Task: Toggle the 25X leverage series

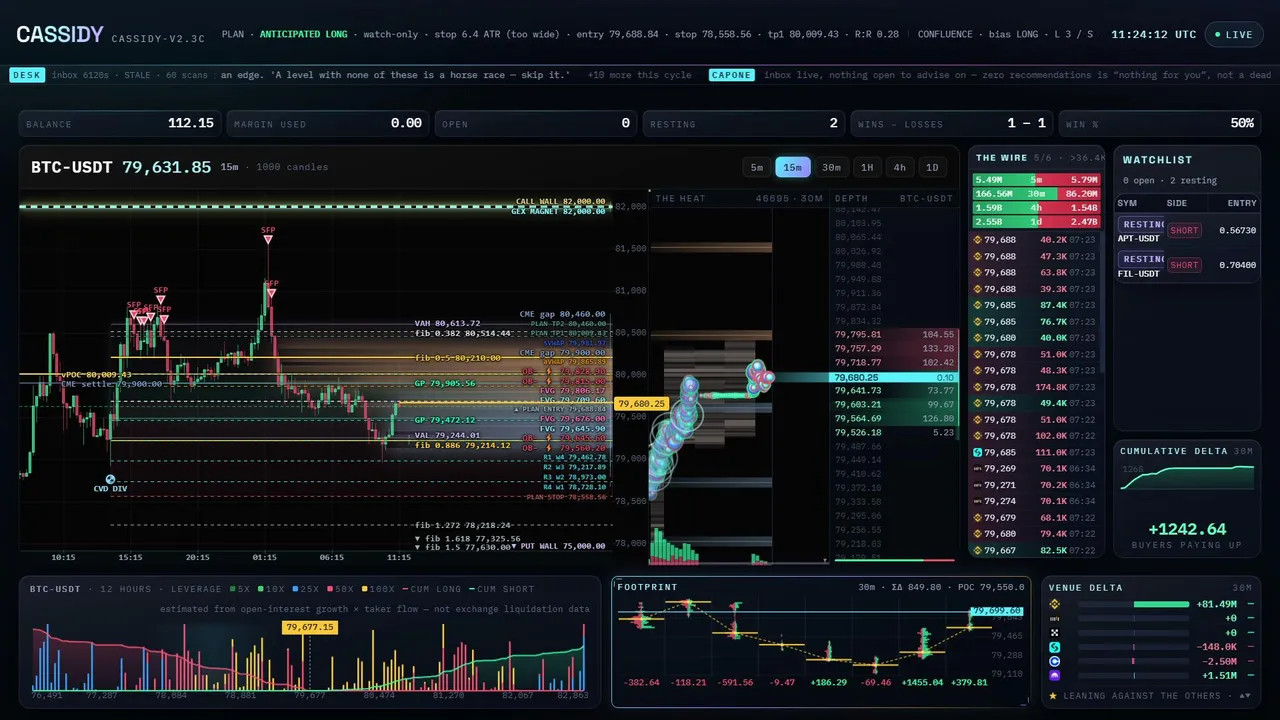Action: click(x=304, y=589)
